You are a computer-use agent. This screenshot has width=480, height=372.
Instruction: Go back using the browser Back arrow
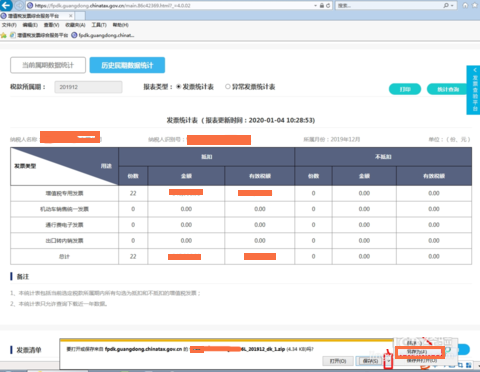click(x=6, y=5)
